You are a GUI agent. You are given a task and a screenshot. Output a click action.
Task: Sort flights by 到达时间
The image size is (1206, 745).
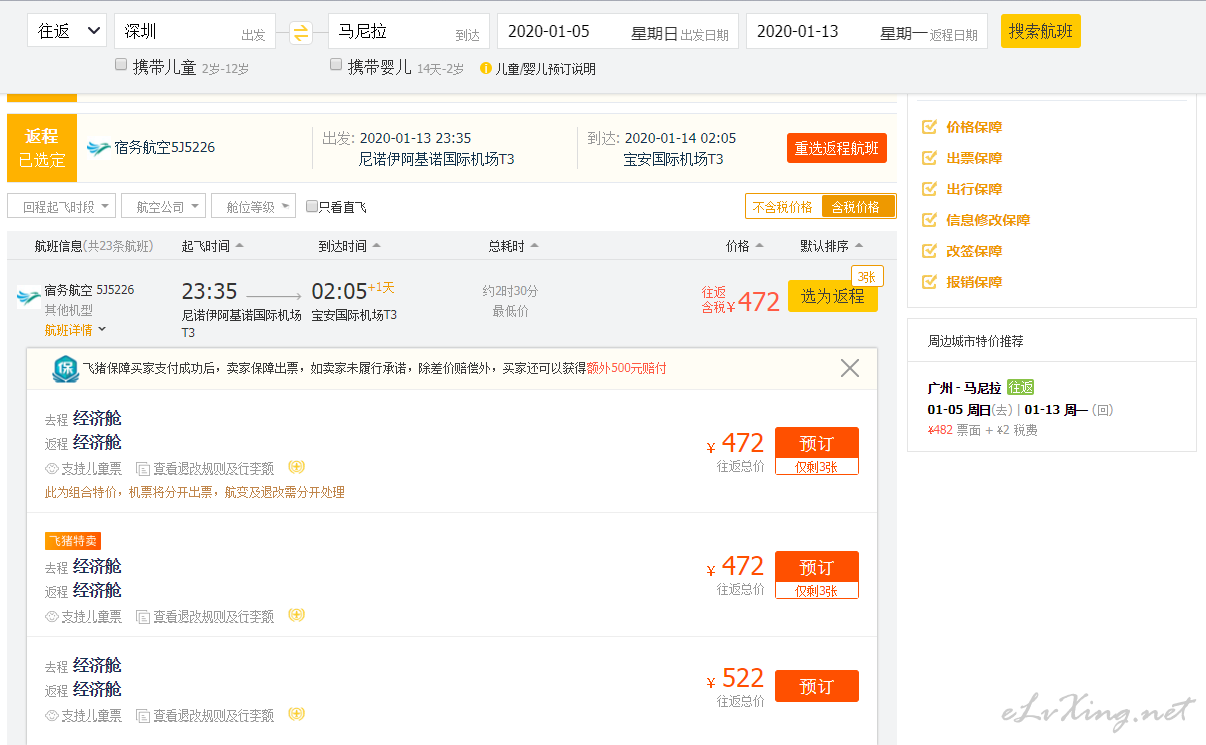pyautogui.click(x=350, y=246)
